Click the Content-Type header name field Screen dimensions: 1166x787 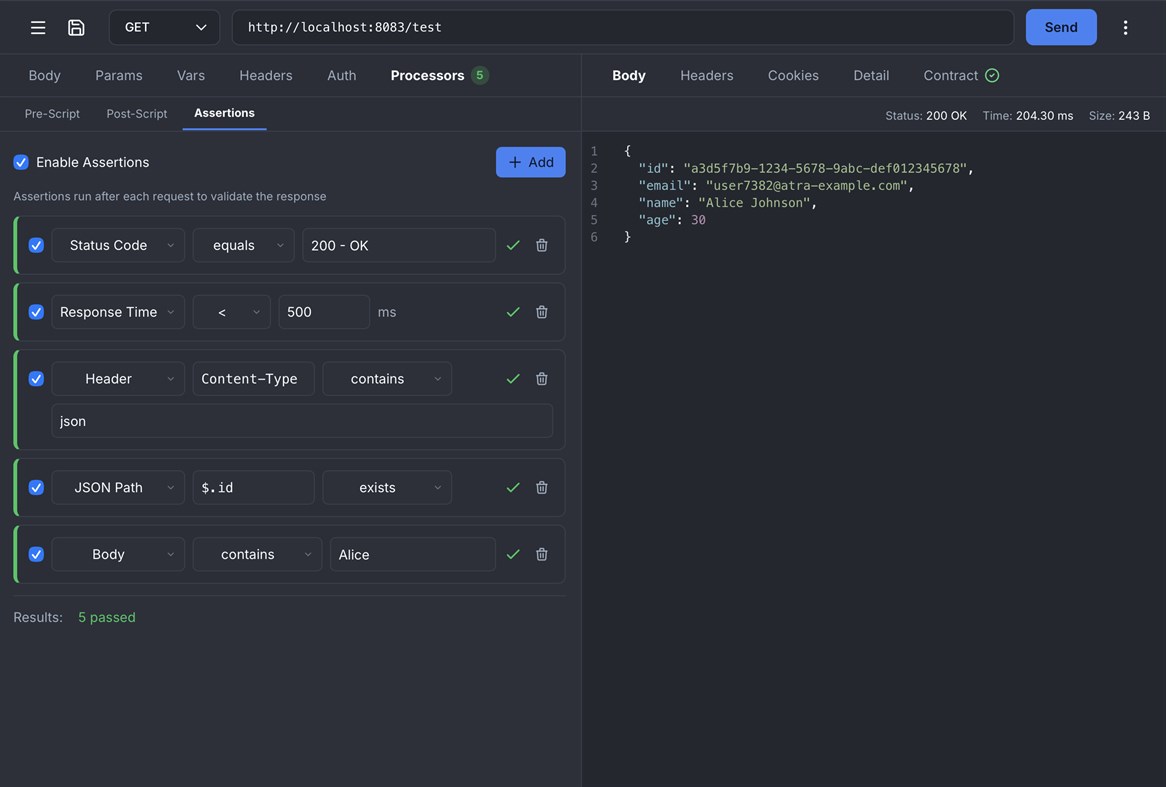click(253, 379)
